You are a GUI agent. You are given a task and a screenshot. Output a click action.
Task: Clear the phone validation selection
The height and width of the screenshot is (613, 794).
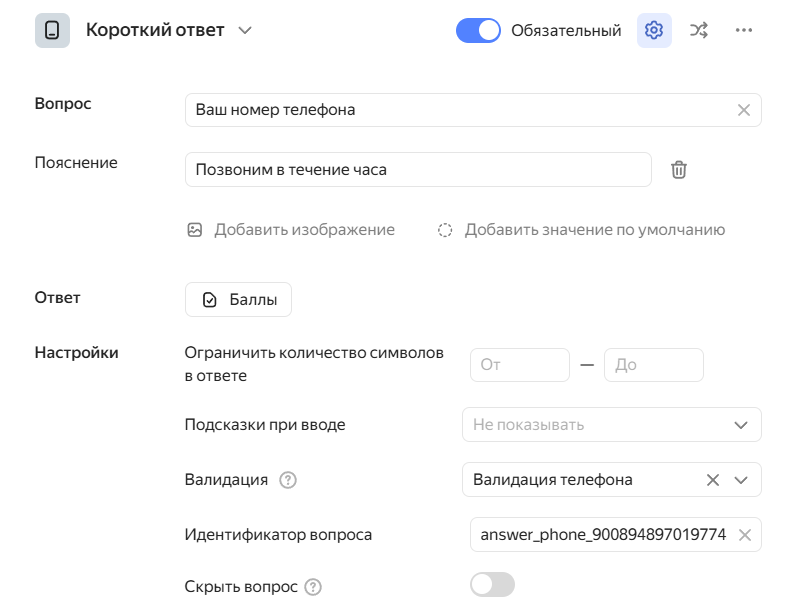pyautogui.click(x=713, y=480)
